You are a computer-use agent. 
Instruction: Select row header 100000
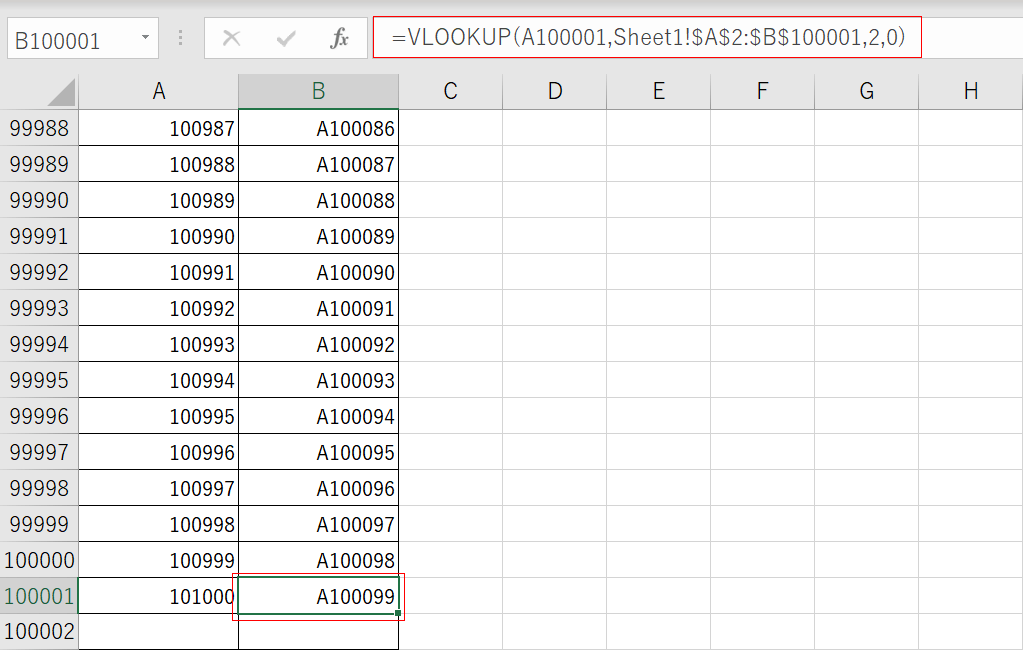[39, 560]
